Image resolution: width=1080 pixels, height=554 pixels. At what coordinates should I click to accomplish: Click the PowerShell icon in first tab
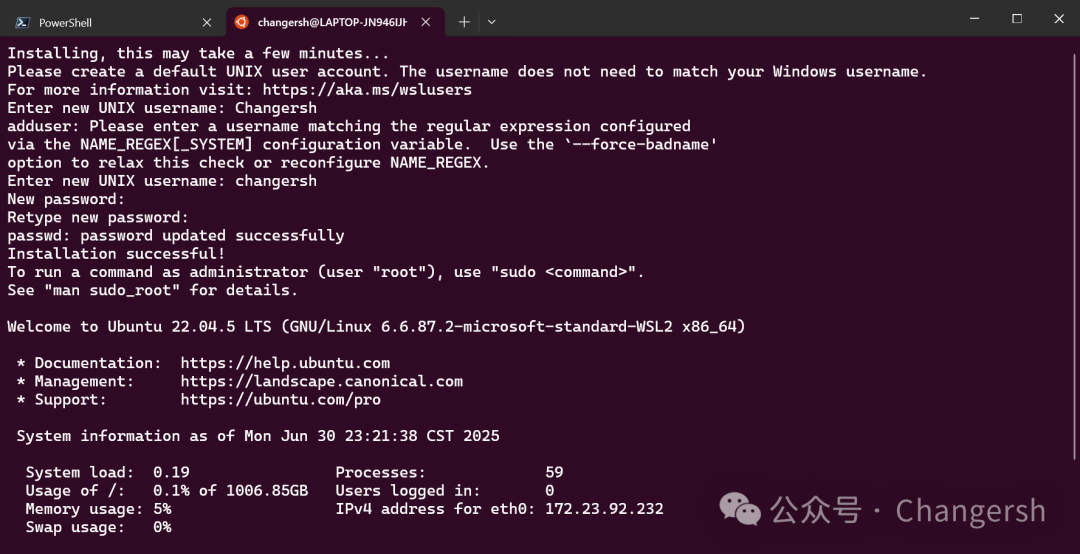pyautogui.click(x=22, y=22)
